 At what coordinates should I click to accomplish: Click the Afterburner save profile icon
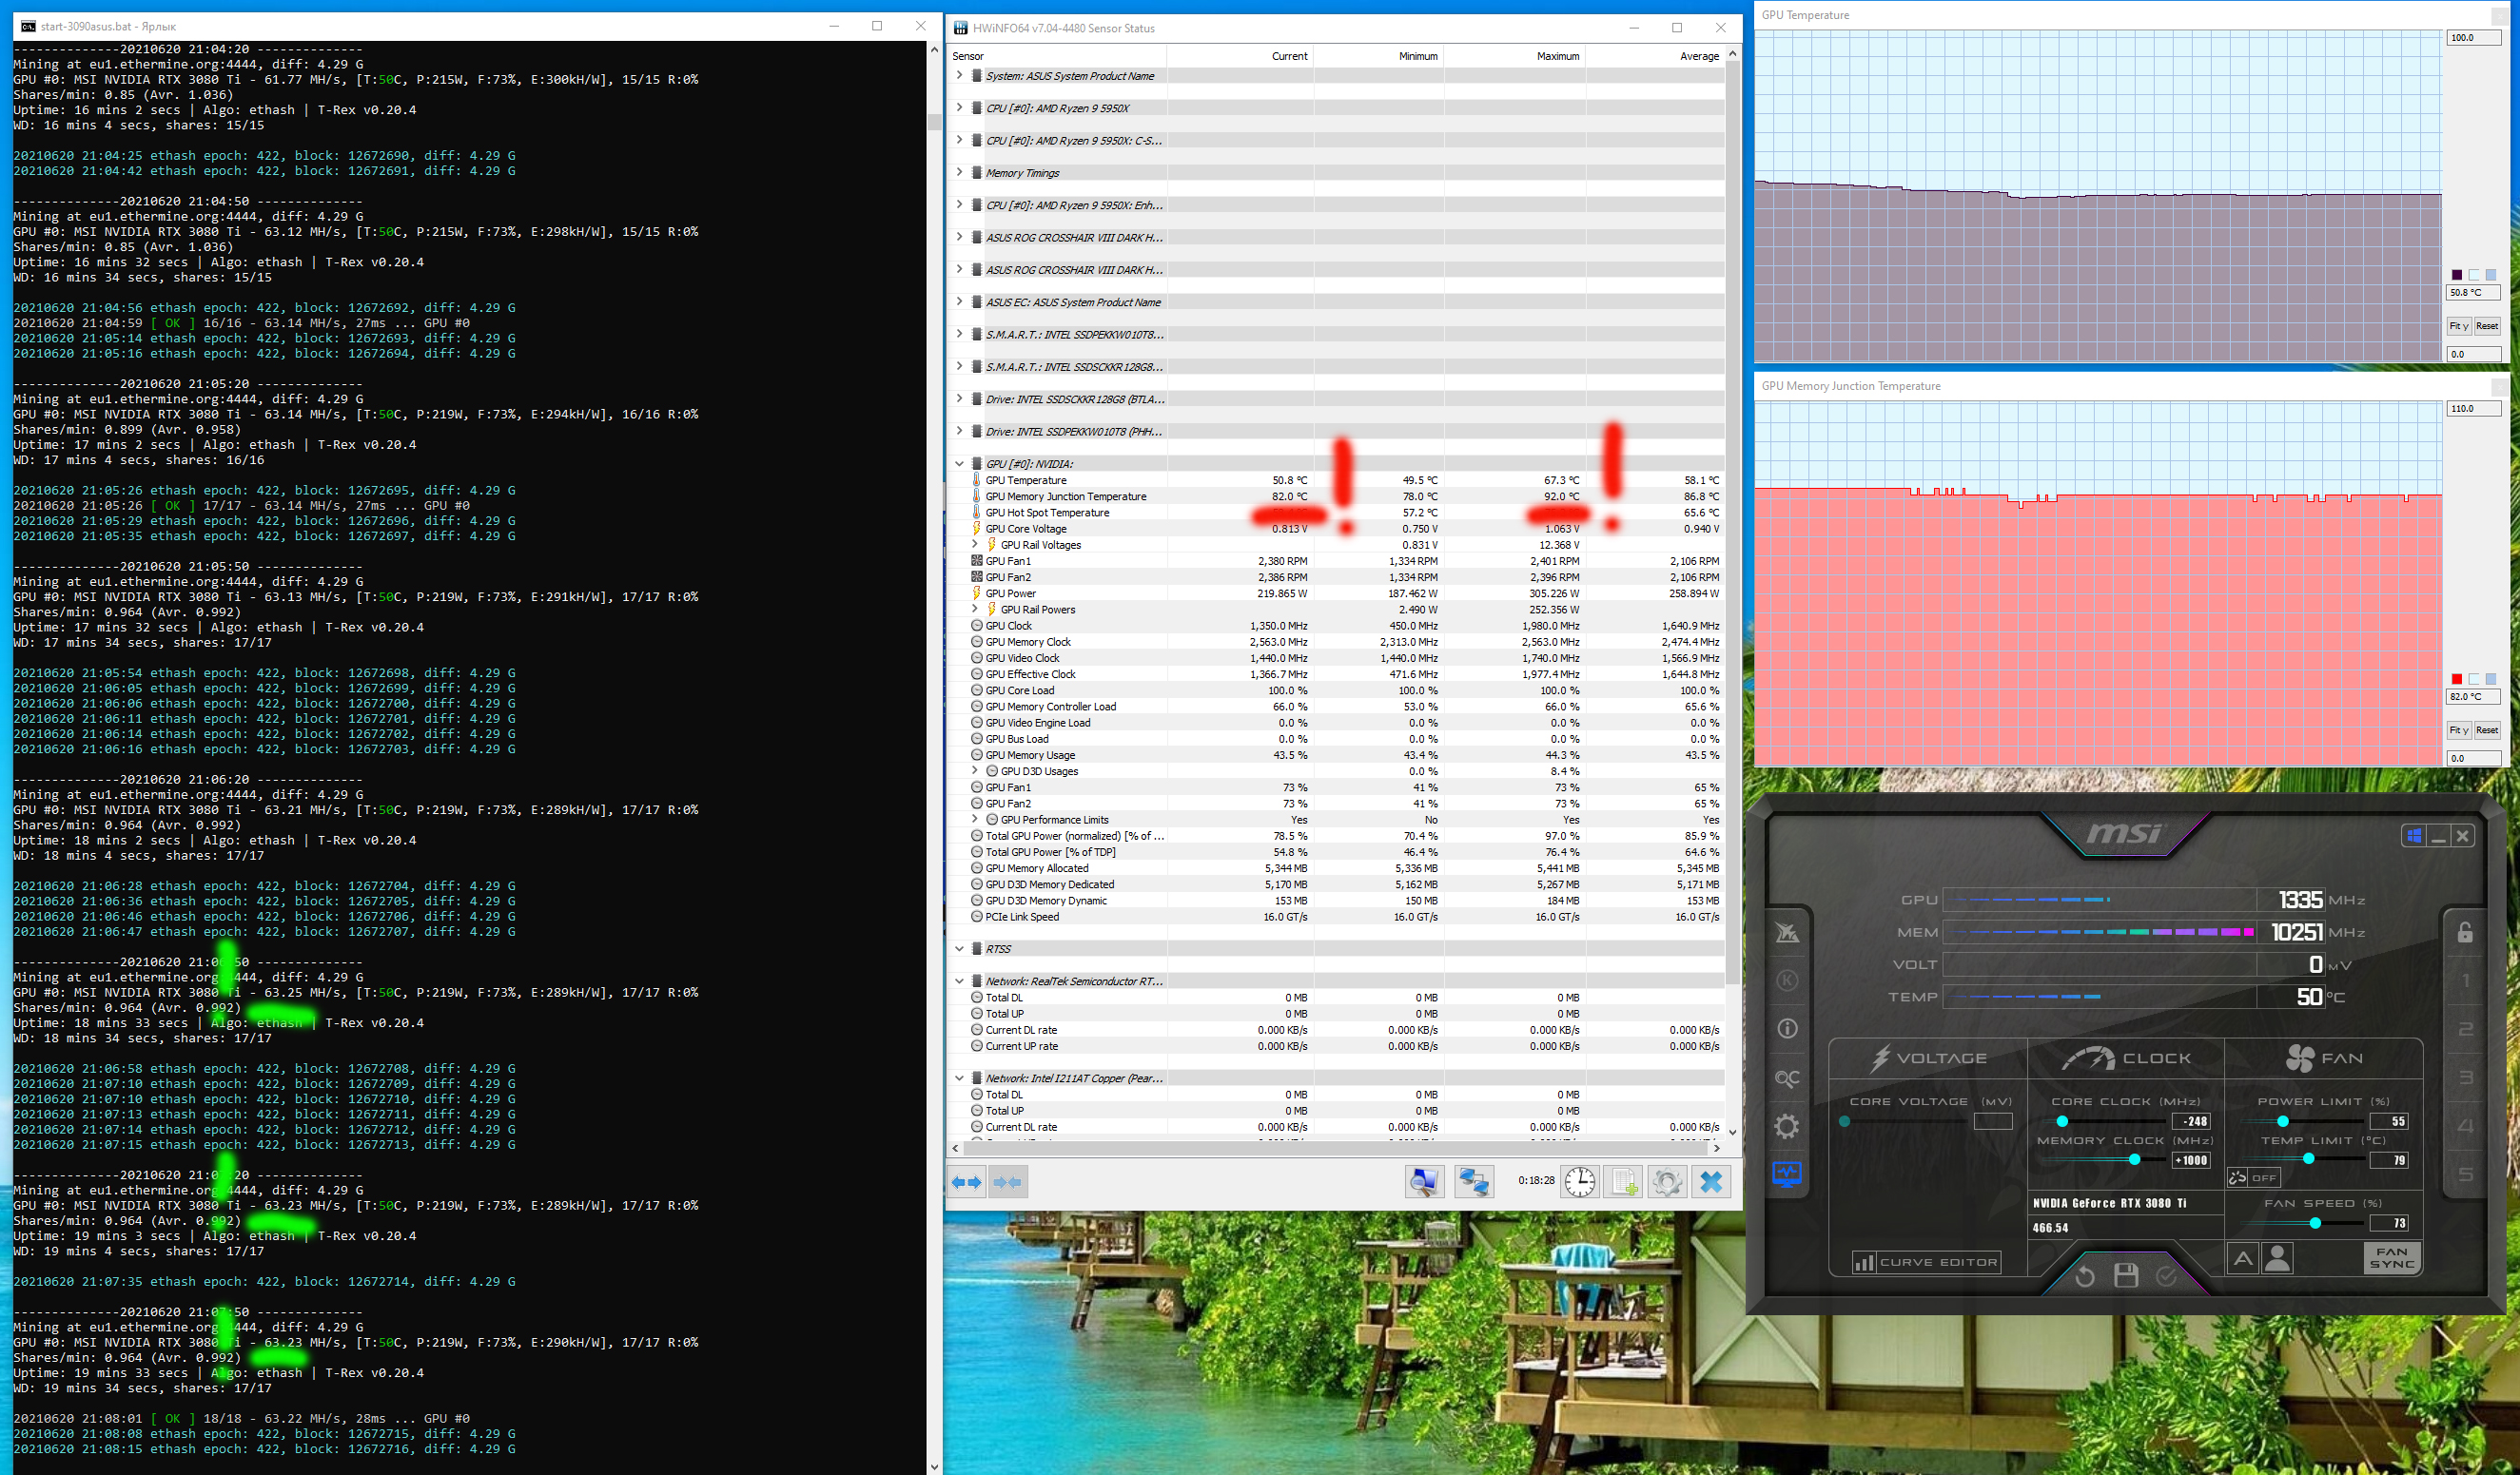click(x=2125, y=1275)
